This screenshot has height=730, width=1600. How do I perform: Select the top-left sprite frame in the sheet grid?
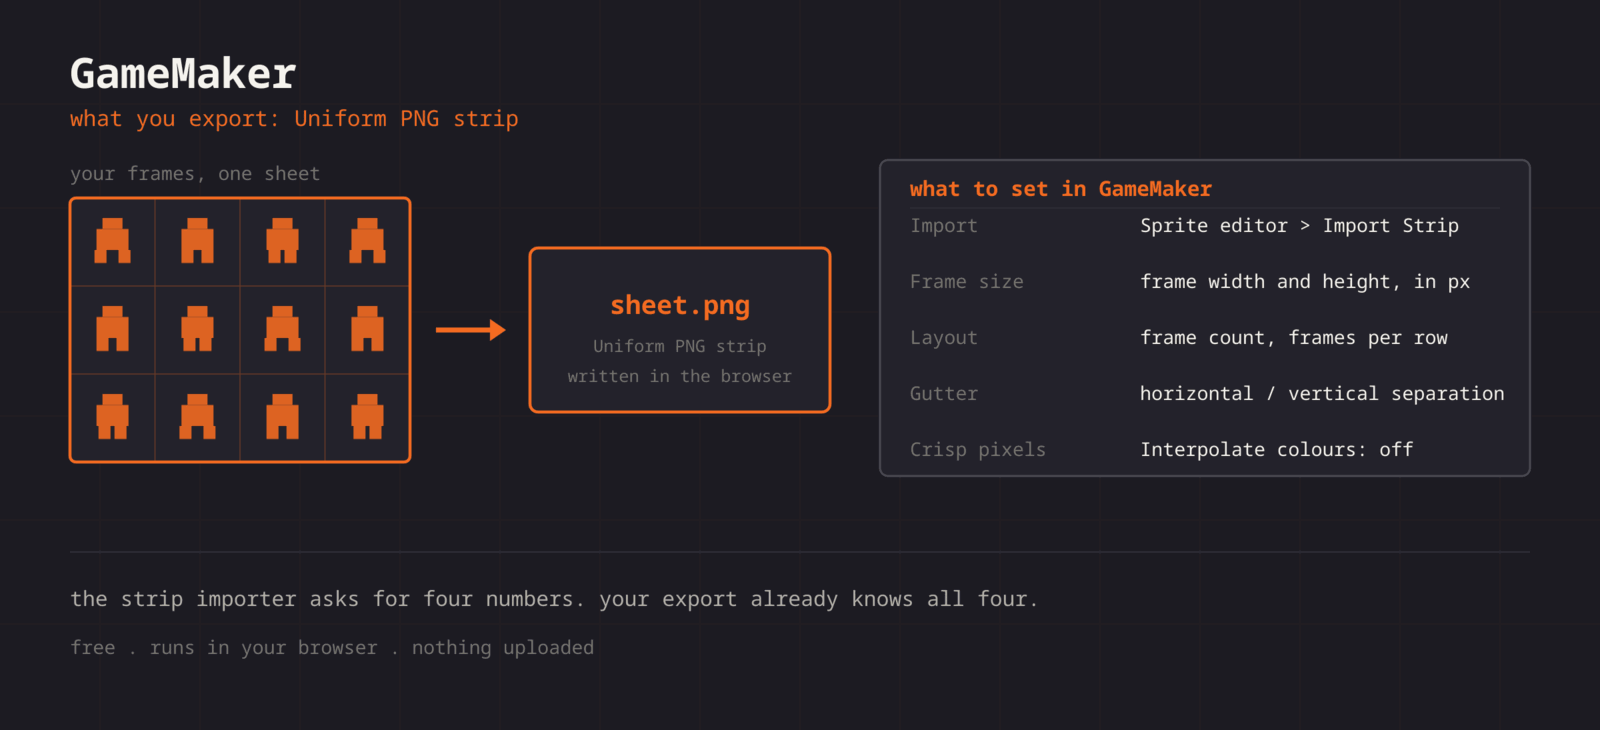pos(113,241)
